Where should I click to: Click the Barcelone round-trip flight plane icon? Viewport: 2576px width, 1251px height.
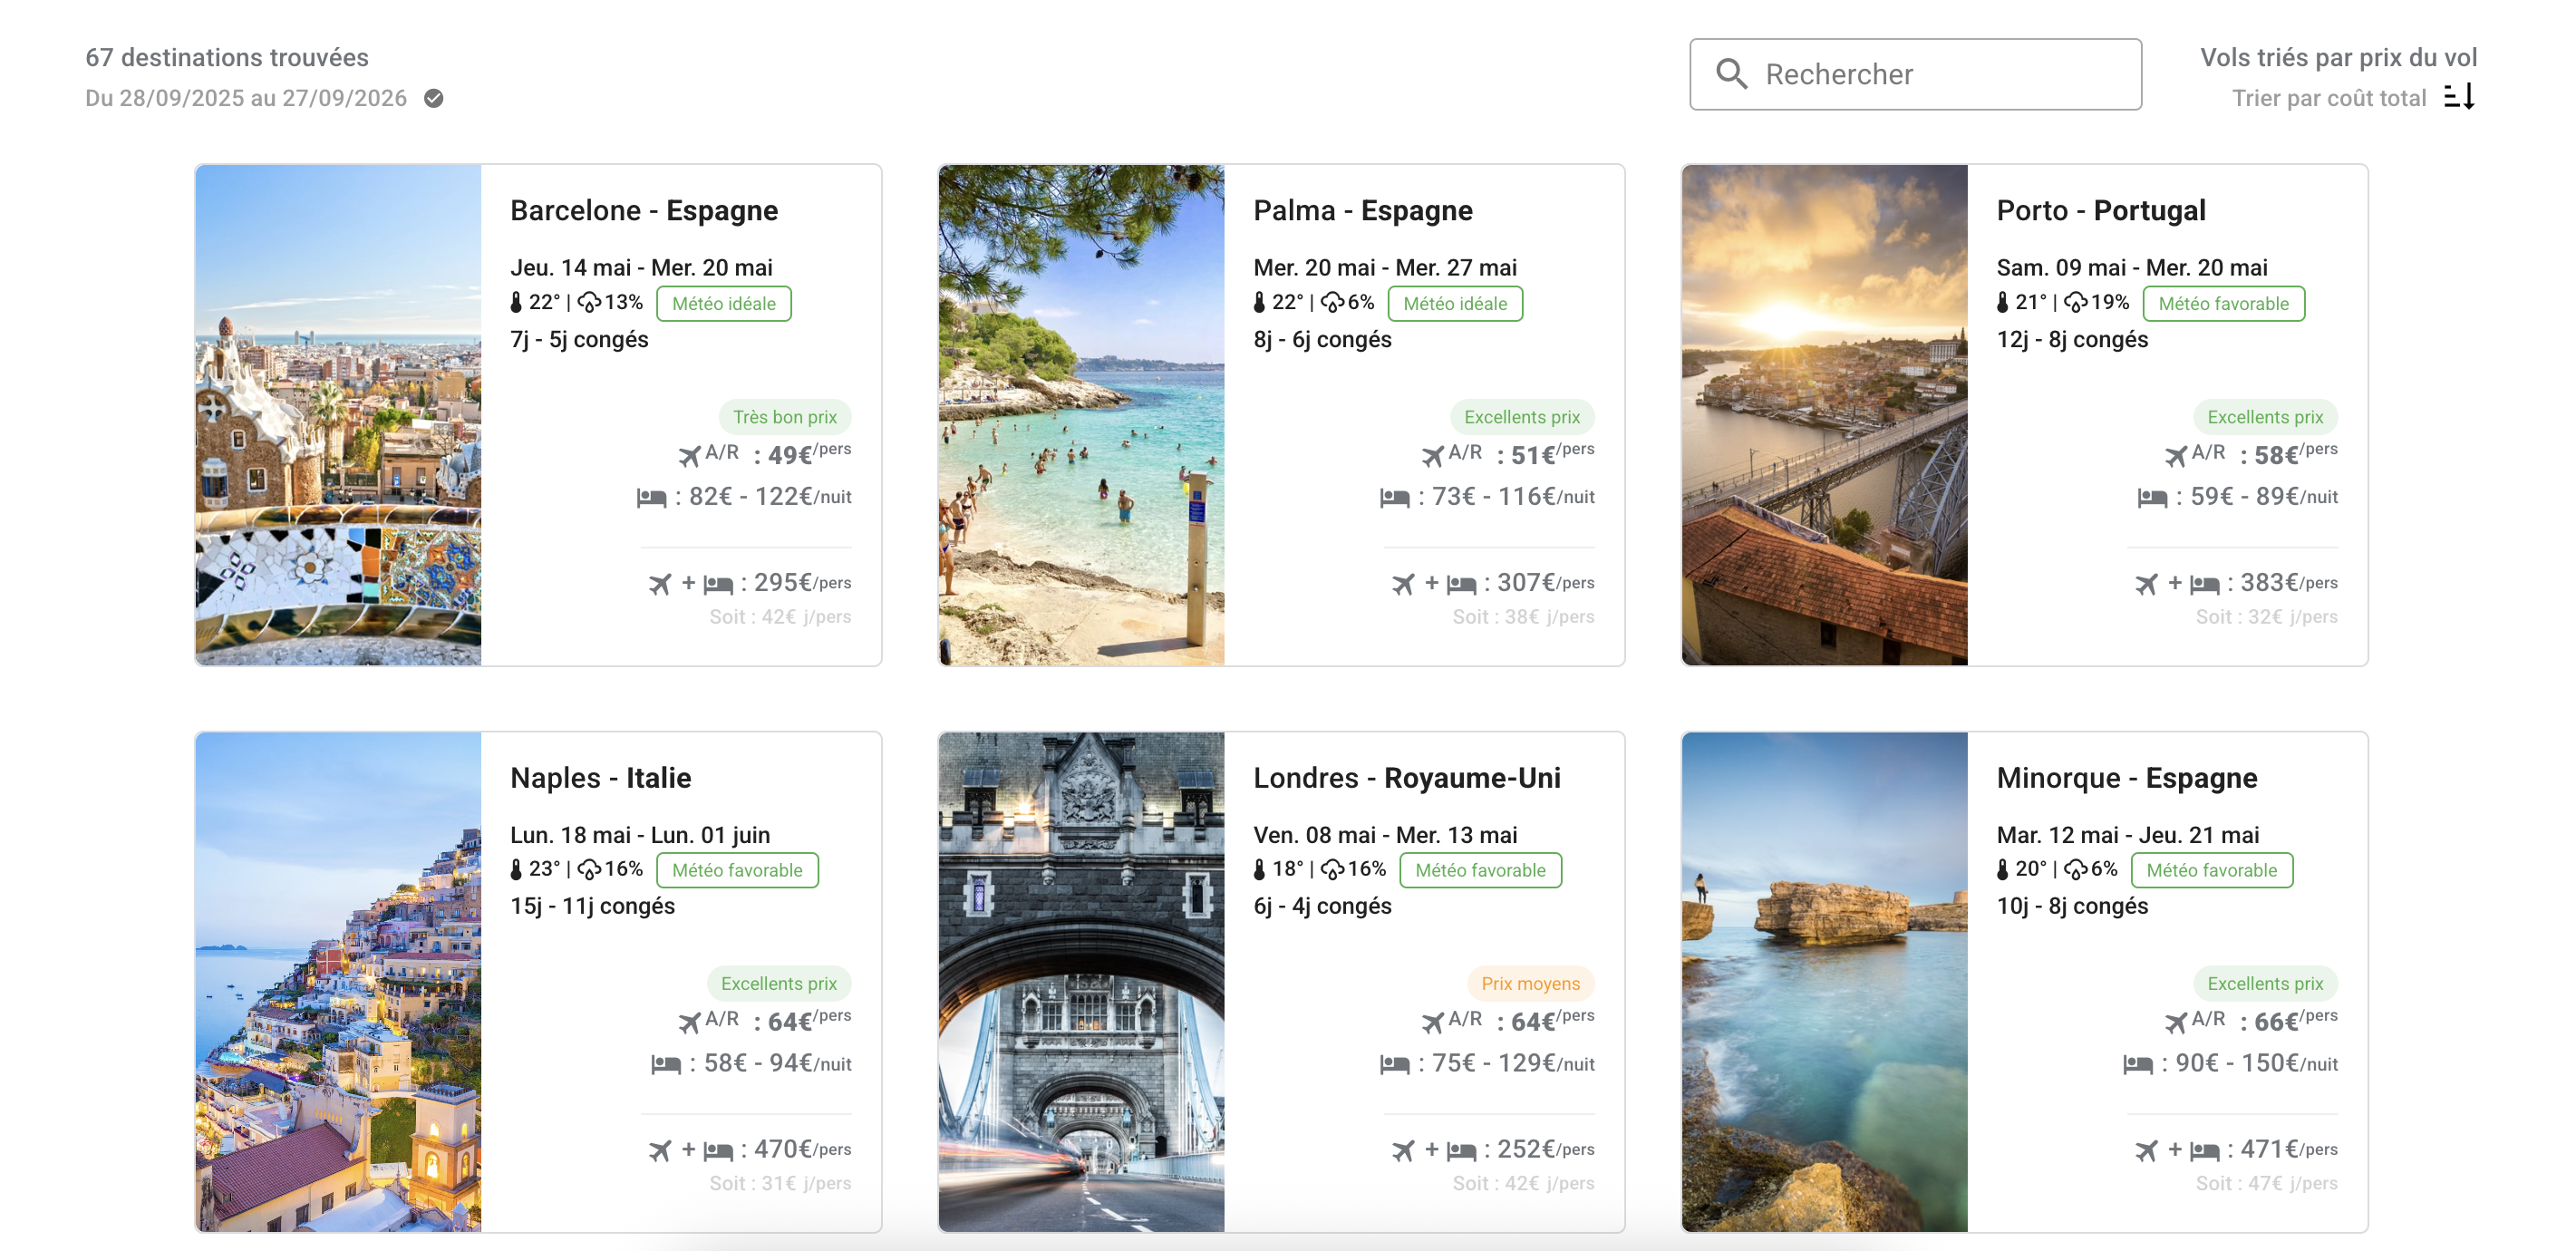tap(689, 456)
